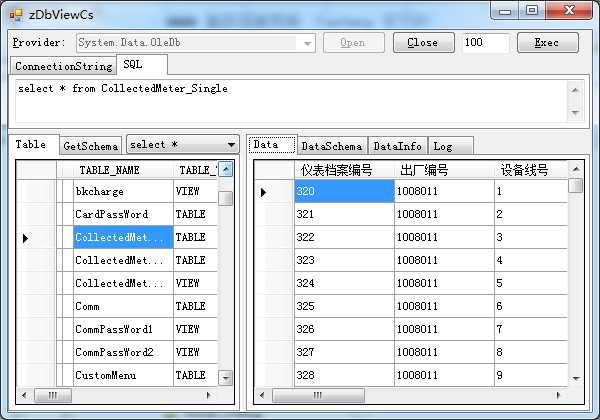The image size is (600, 420).
Task: Open the Log tab
Action: pos(450,146)
